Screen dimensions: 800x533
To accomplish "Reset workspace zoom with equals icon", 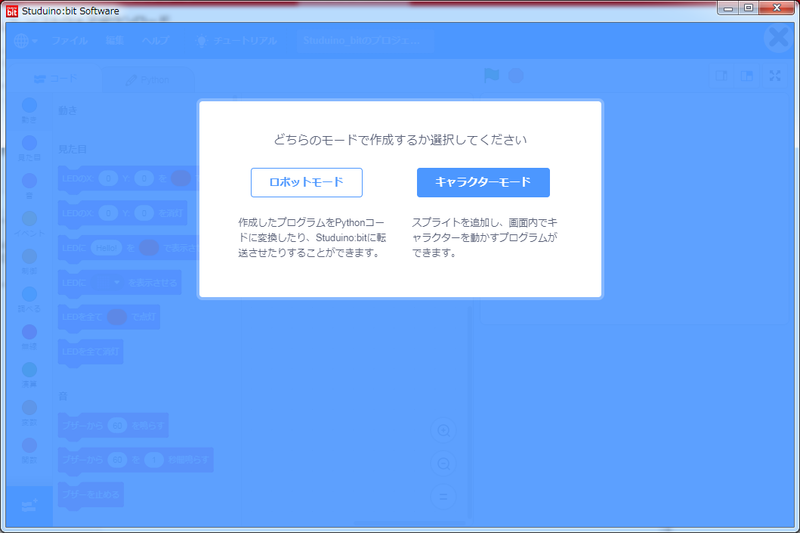I will tap(443, 497).
